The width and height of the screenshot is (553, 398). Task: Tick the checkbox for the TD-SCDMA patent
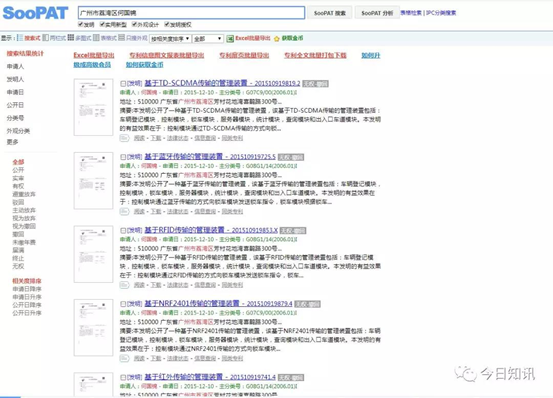[x=123, y=84]
